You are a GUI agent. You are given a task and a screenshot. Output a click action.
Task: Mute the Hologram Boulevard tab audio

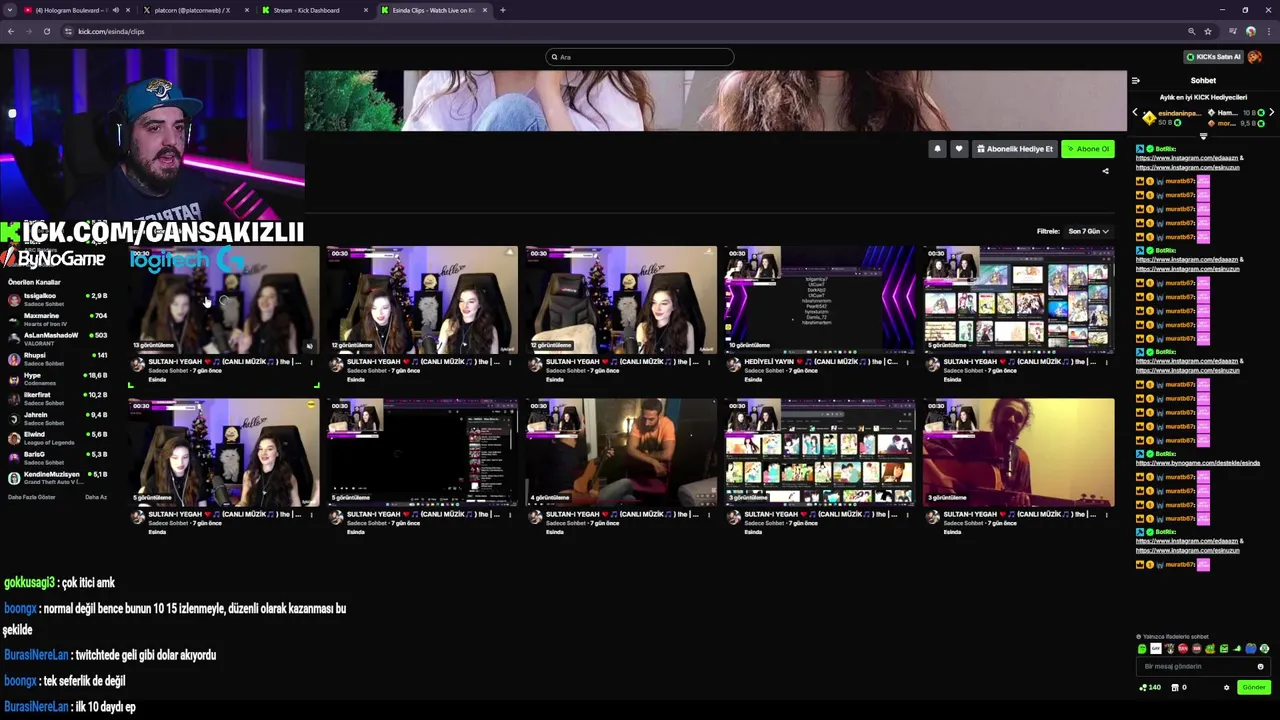coord(115,10)
